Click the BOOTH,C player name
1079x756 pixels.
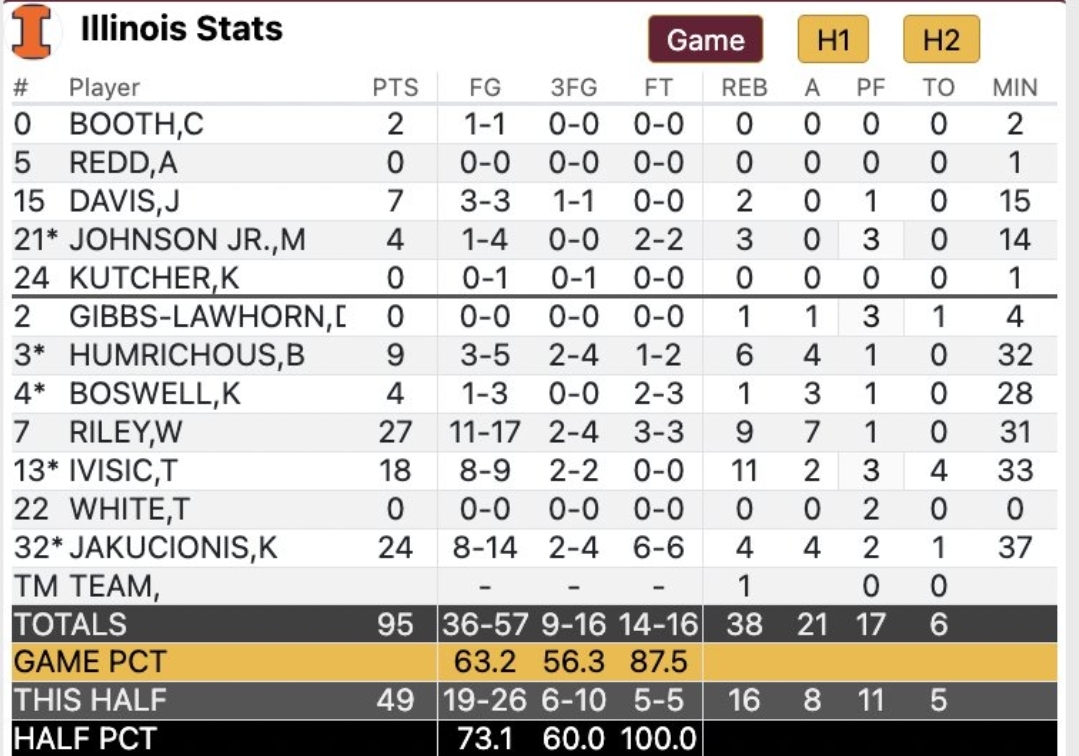(x=136, y=124)
